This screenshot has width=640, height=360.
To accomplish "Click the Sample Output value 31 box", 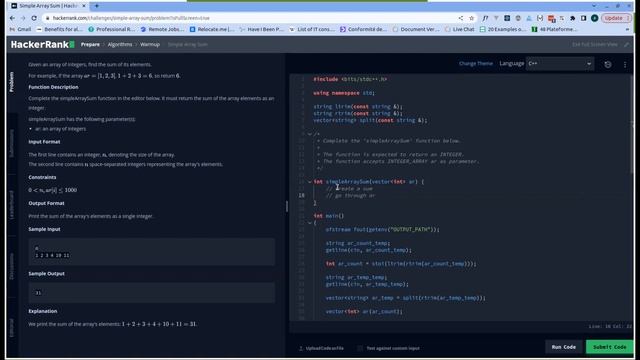I will pos(151,293).
